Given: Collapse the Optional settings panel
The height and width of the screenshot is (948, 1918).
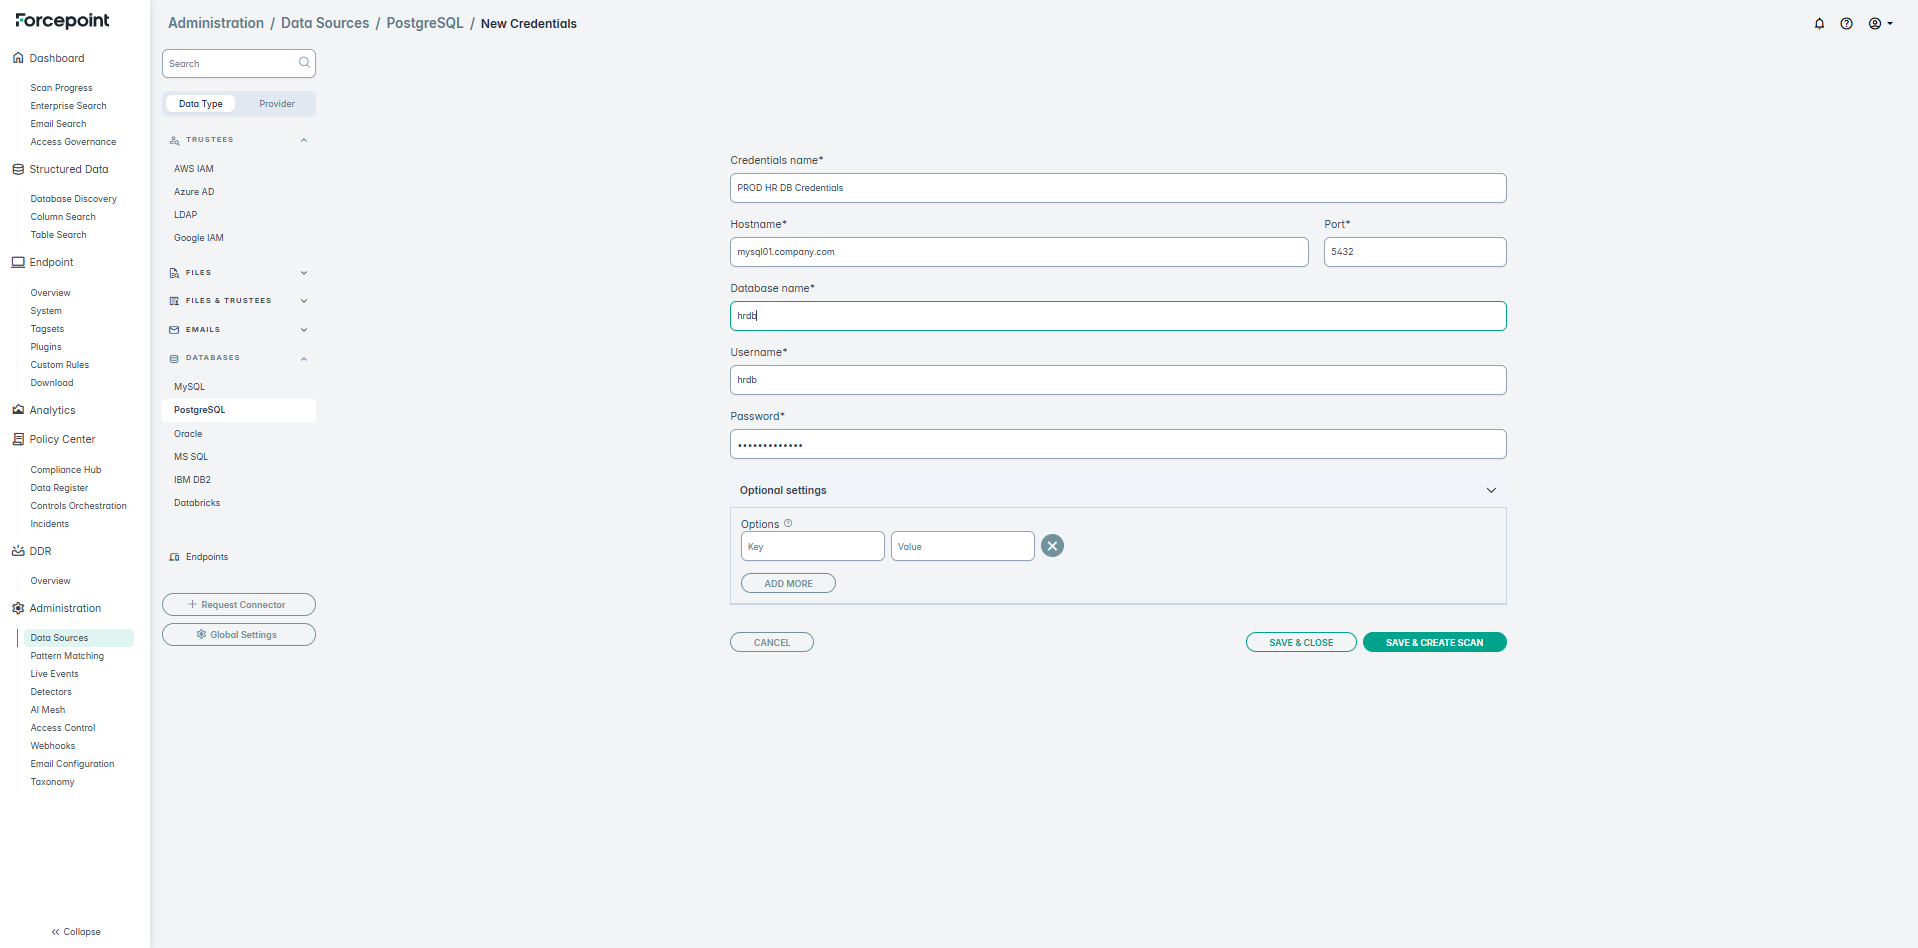Looking at the screenshot, I should point(1490,490).
